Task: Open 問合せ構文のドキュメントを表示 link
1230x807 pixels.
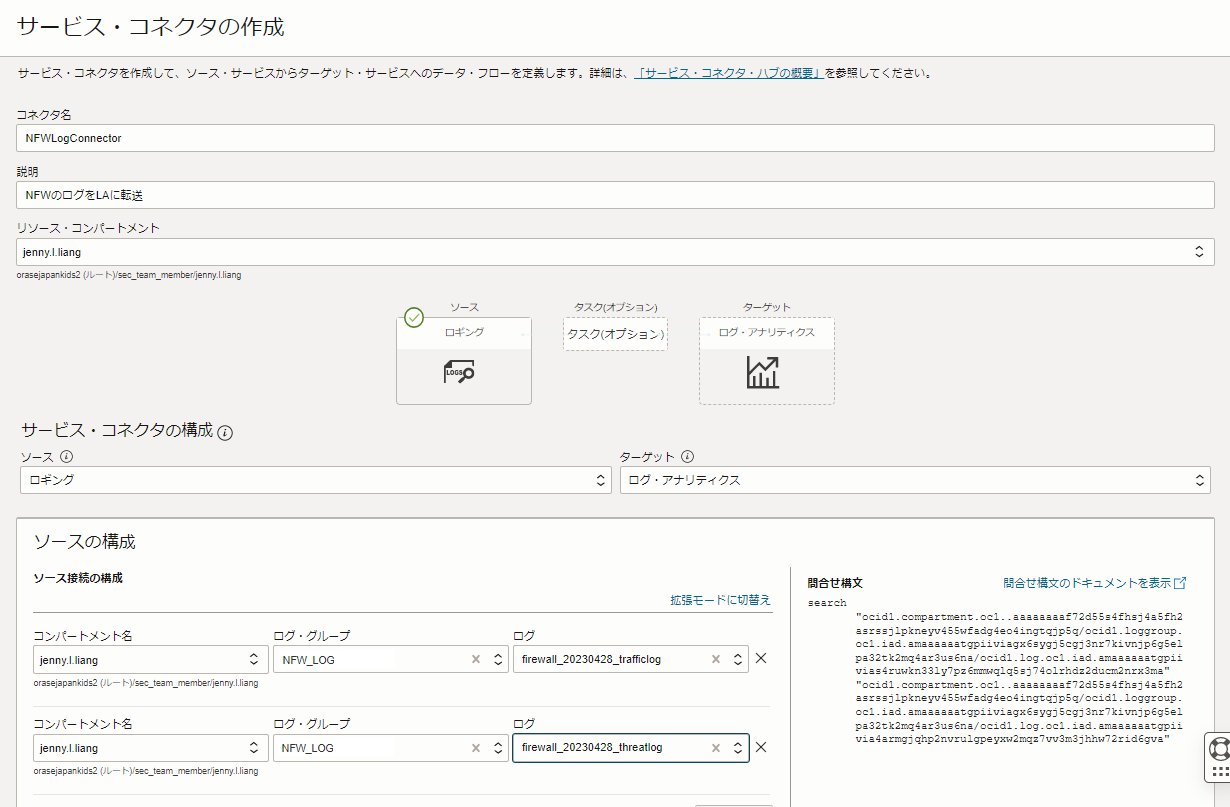Action: click(1094, 582)
